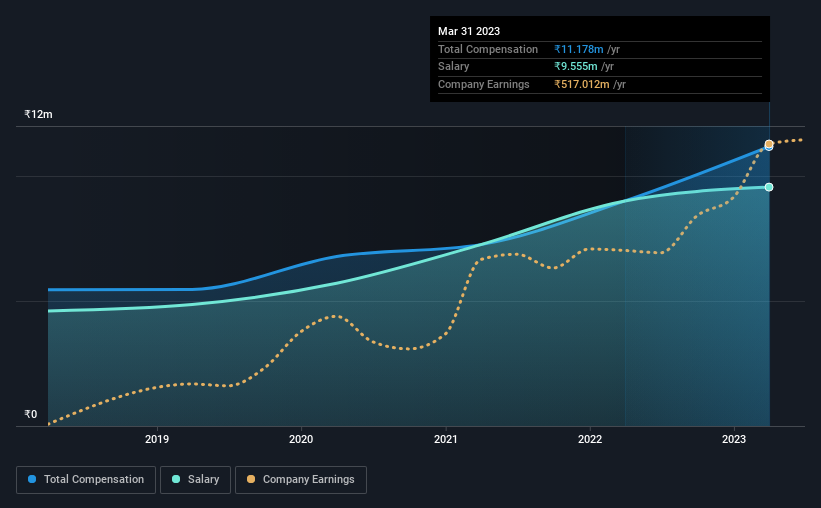Toggle the Salary legend button

click(x=195, y=480)
